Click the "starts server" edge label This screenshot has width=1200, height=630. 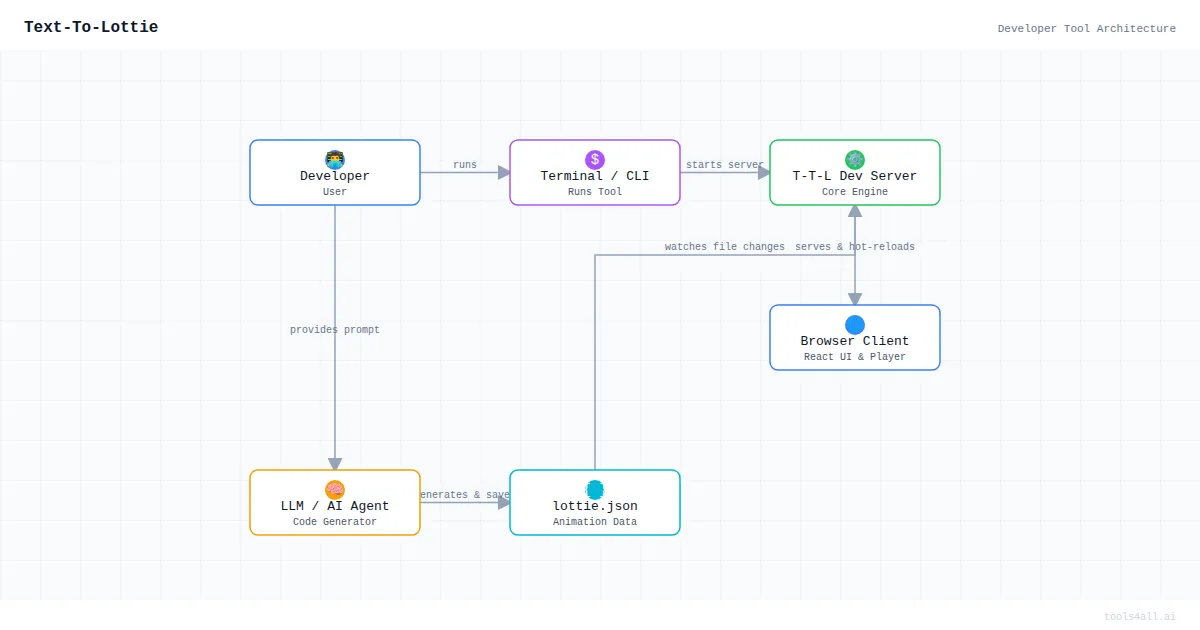click(725, 165)
